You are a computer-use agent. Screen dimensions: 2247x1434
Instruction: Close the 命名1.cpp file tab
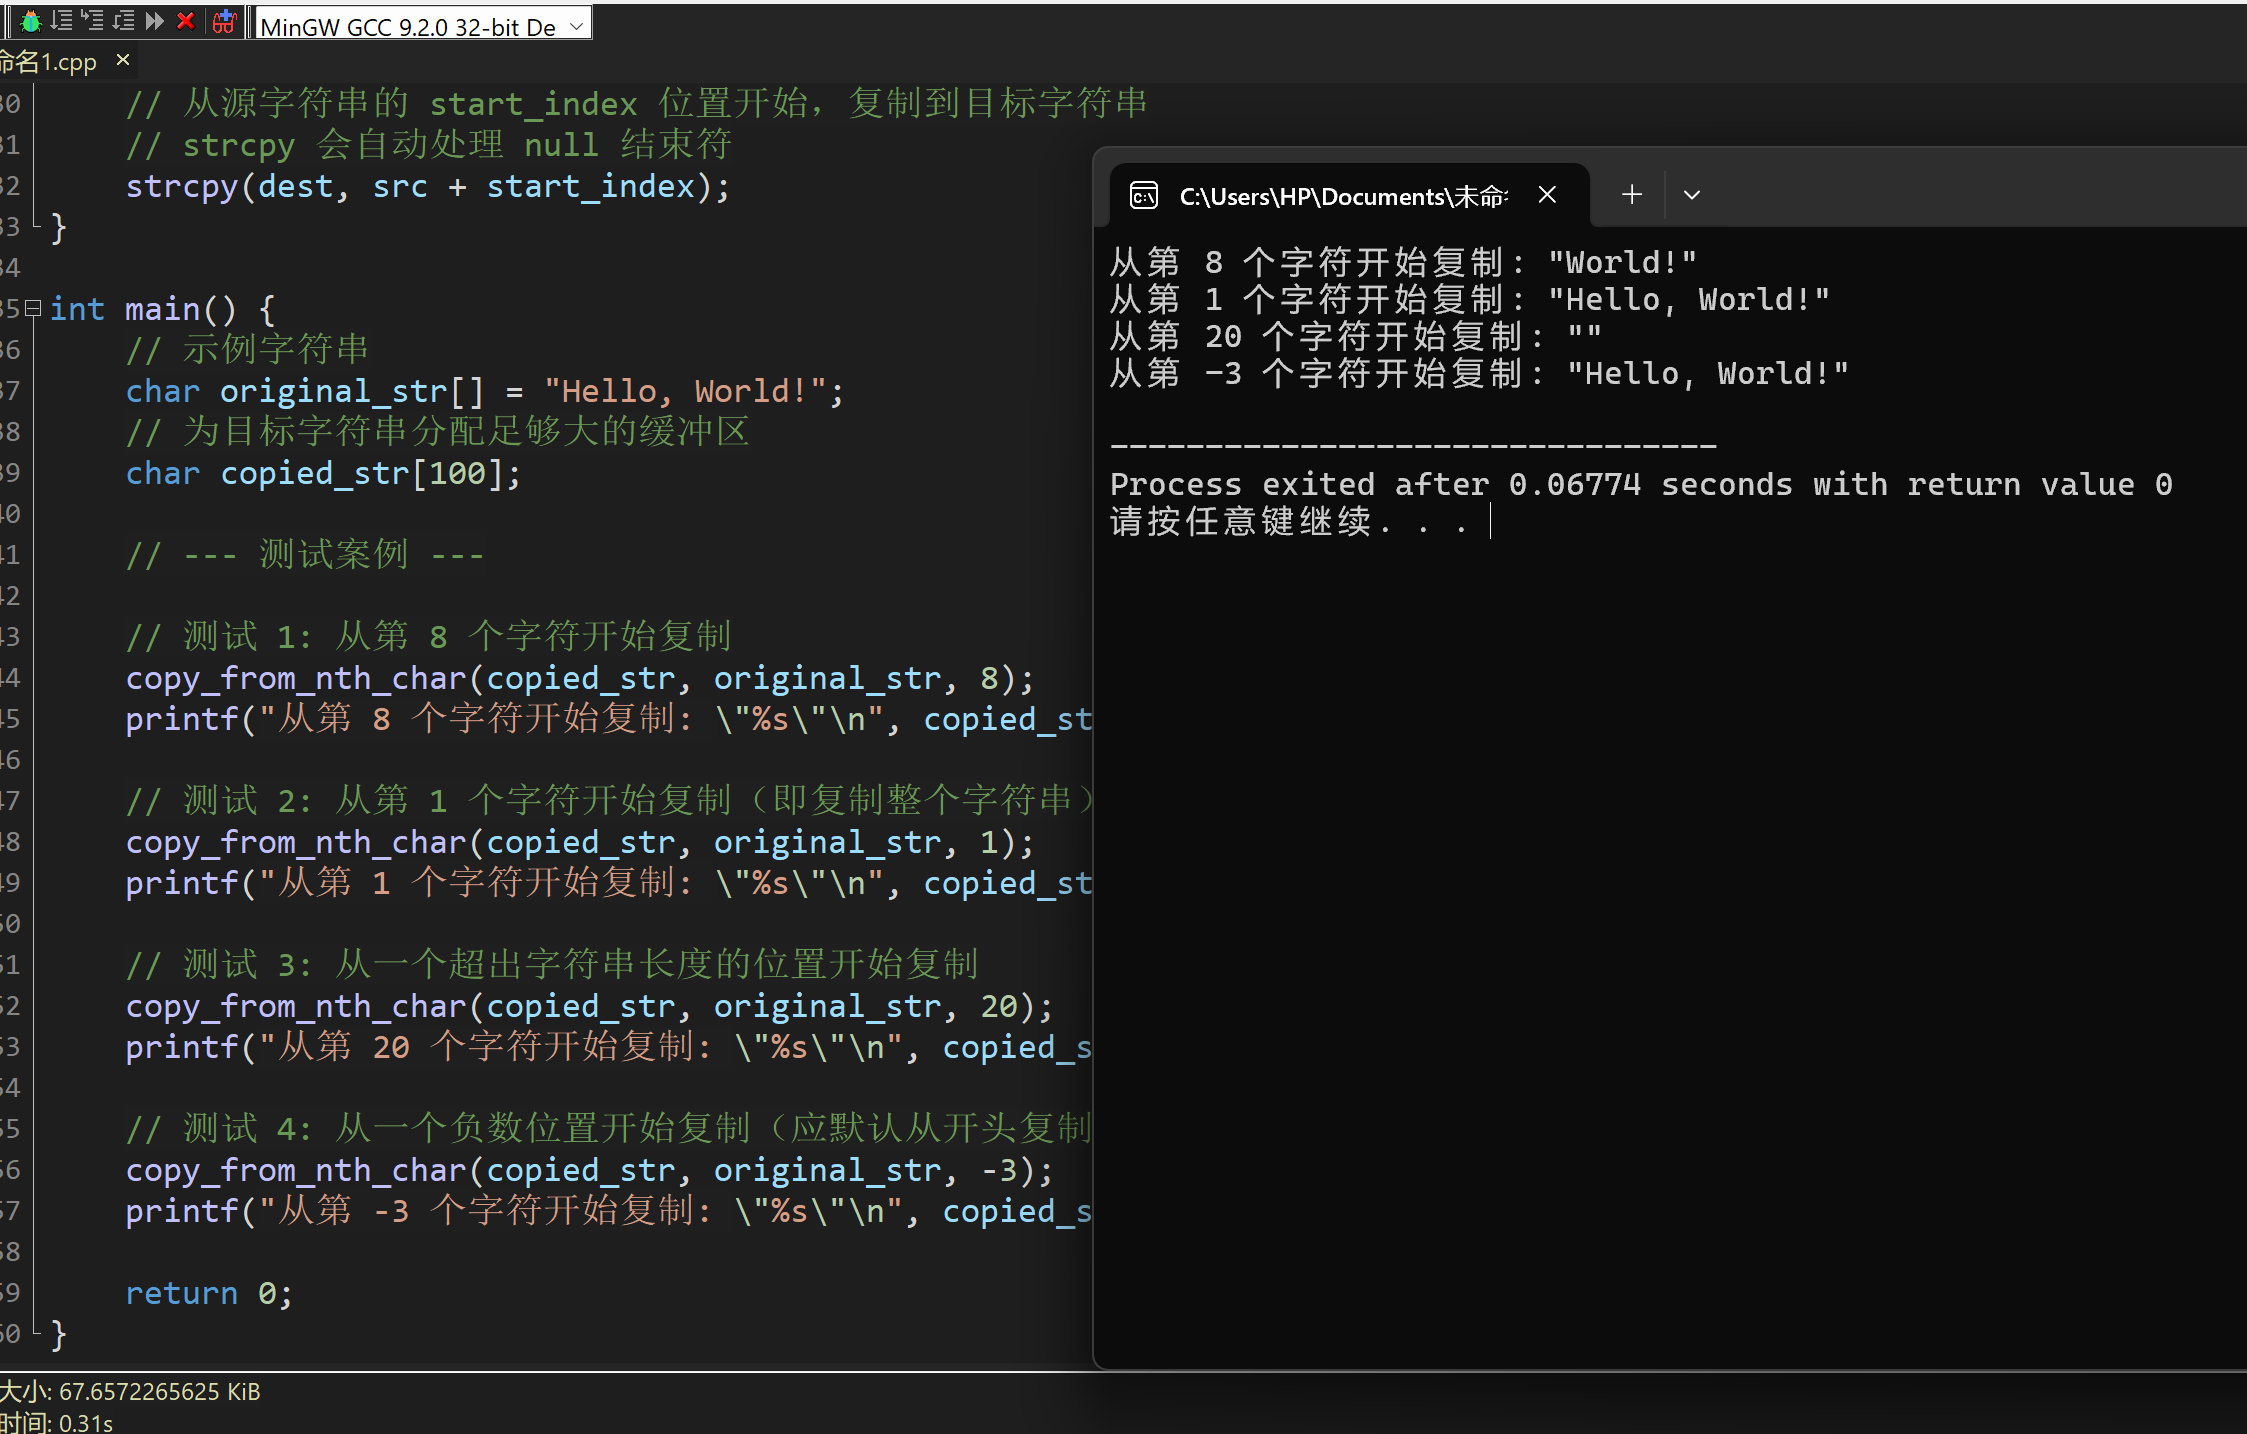[123, 60]
